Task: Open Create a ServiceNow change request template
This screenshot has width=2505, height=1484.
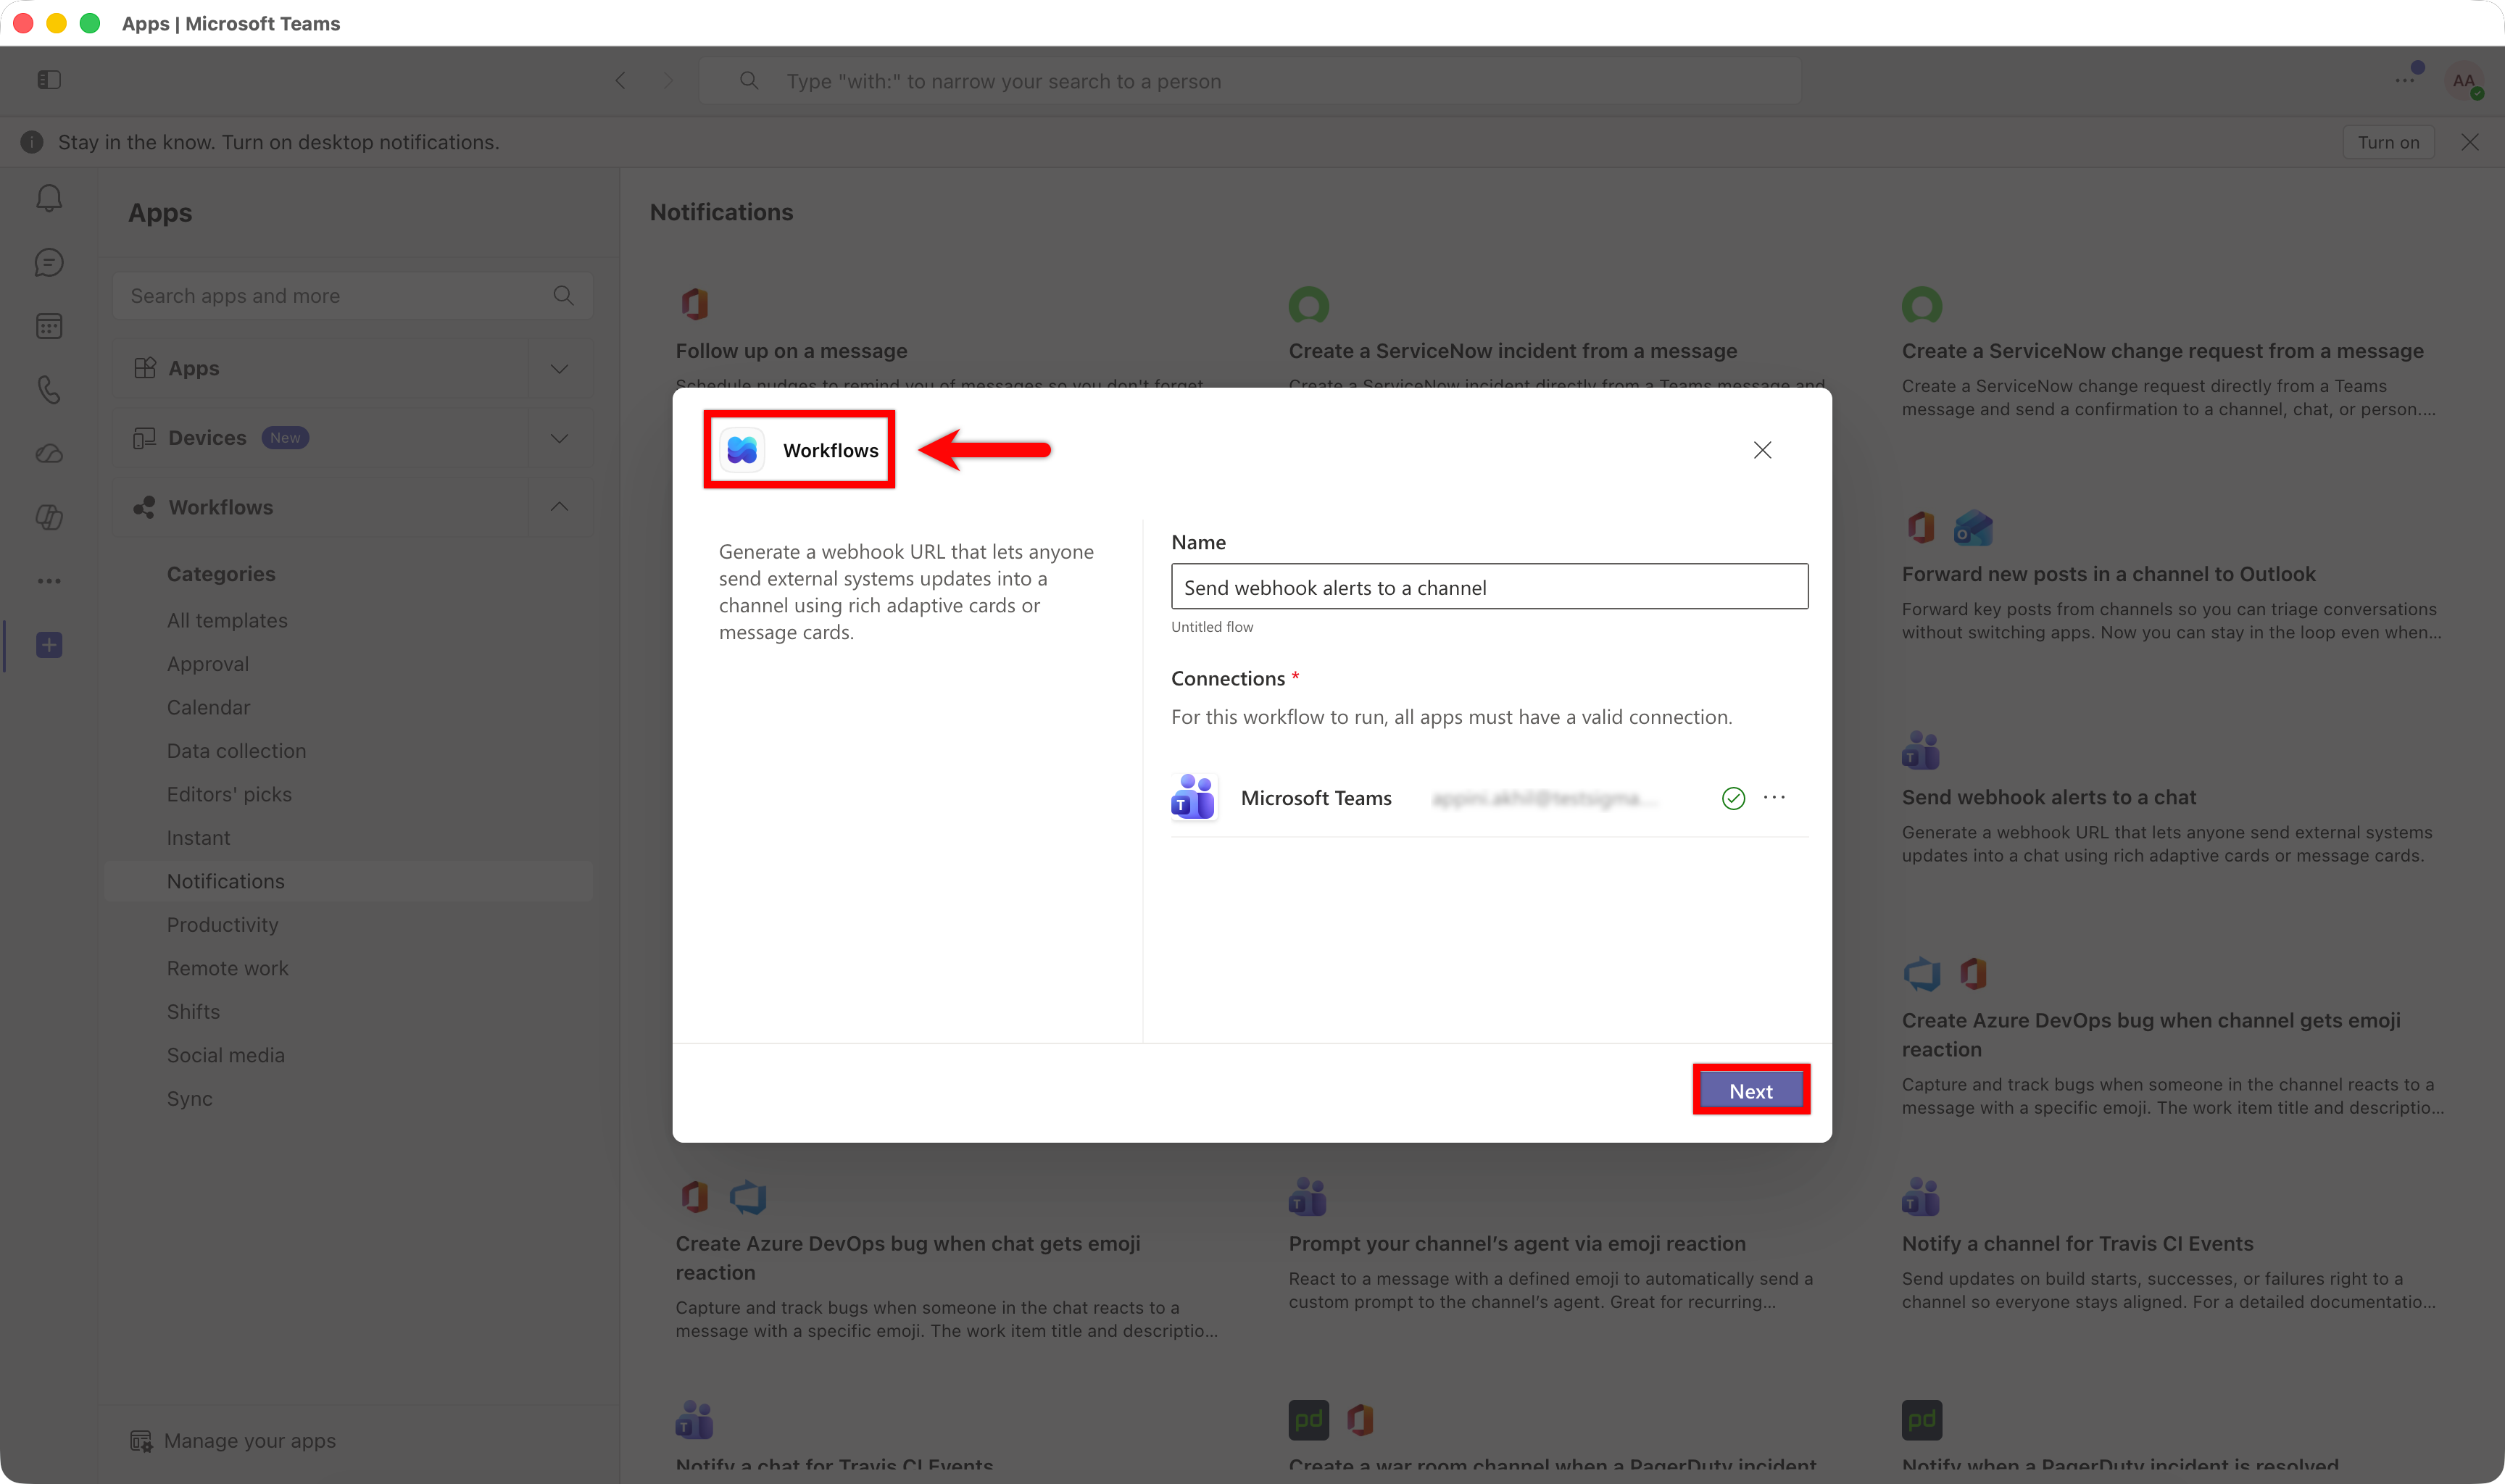Action: tap(2162, 351)
